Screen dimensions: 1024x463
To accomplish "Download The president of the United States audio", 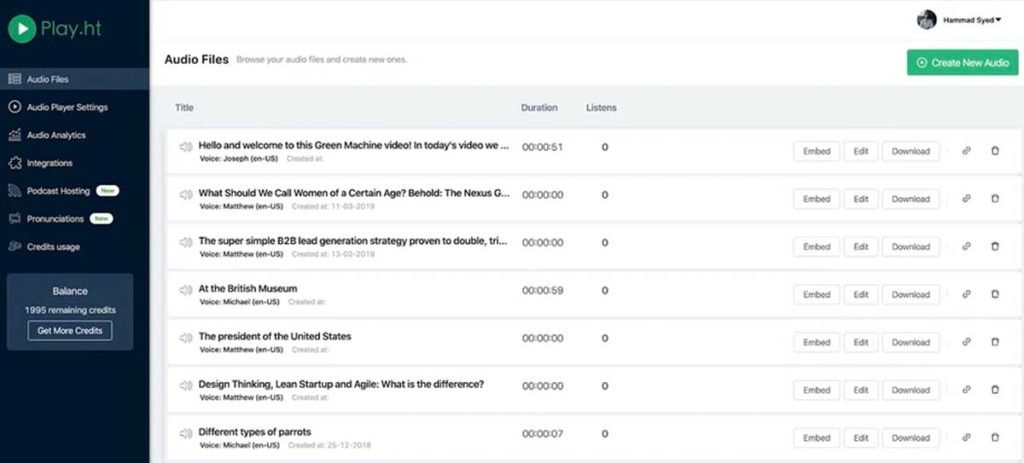I will (911, 342).
